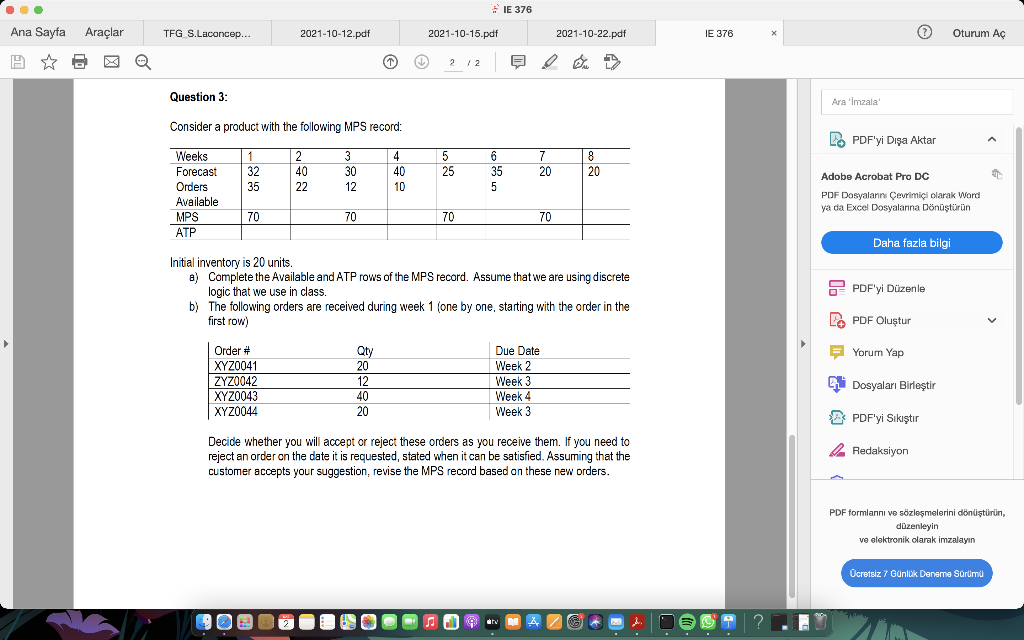Open WhatsApp from the dock

tap(708, 622)
